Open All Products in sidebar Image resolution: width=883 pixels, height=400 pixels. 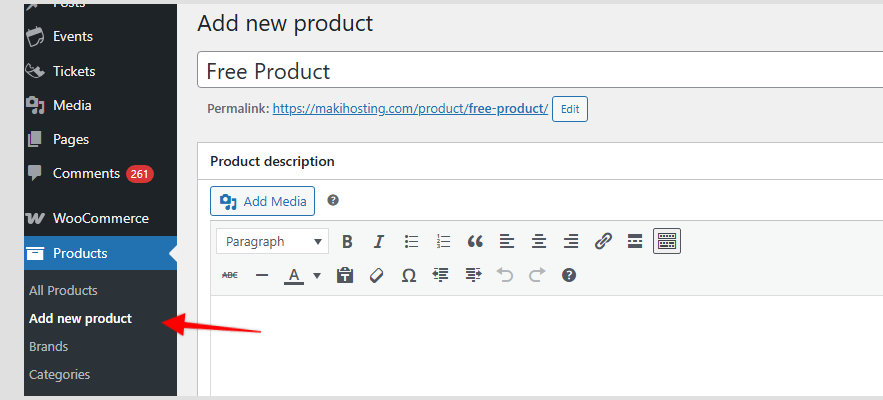coord(63,290)
